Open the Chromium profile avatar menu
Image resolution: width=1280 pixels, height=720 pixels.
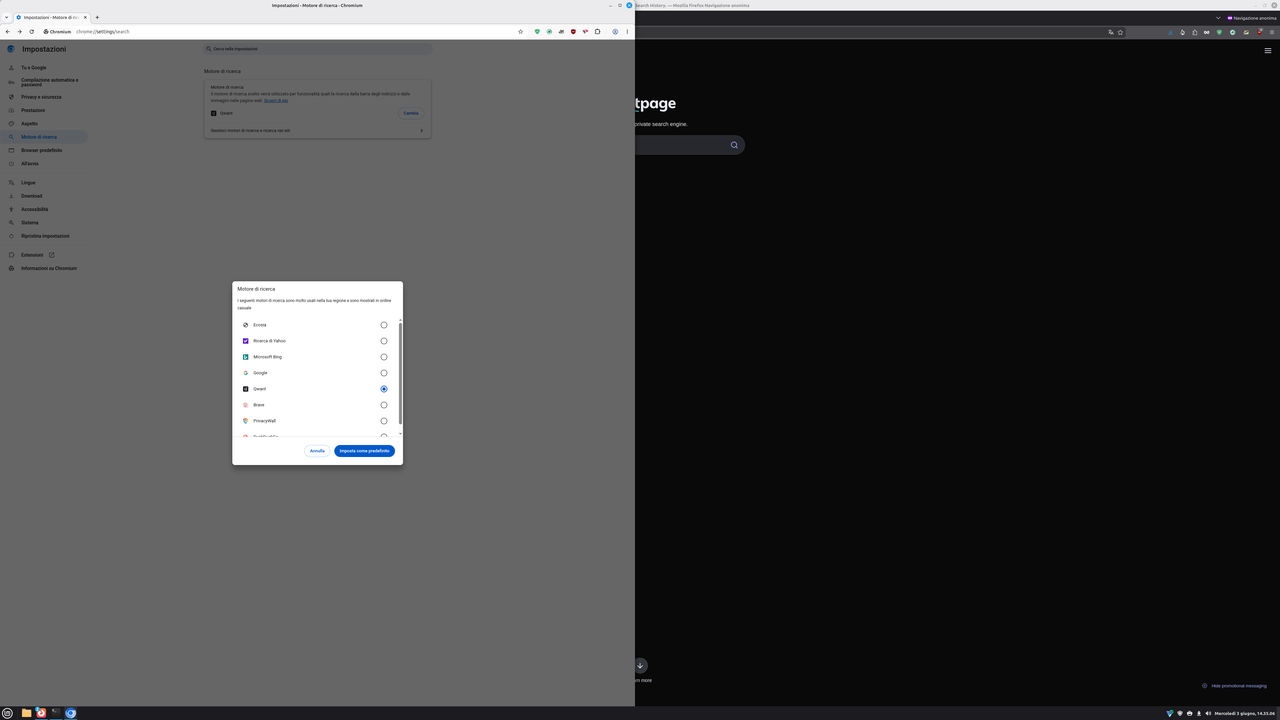pos(615,32)
